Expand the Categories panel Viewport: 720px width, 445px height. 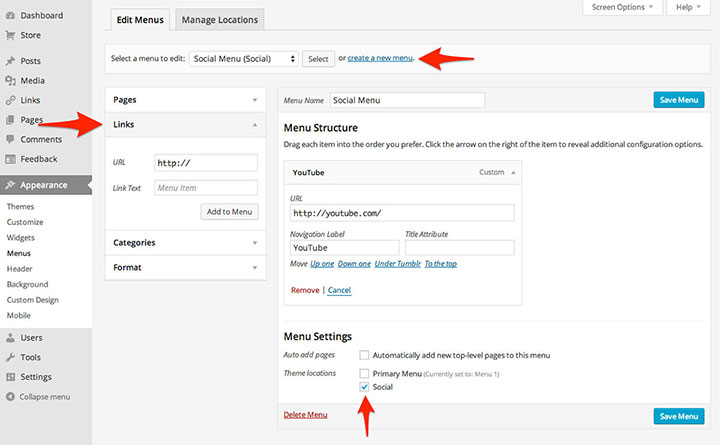[185, 242]
